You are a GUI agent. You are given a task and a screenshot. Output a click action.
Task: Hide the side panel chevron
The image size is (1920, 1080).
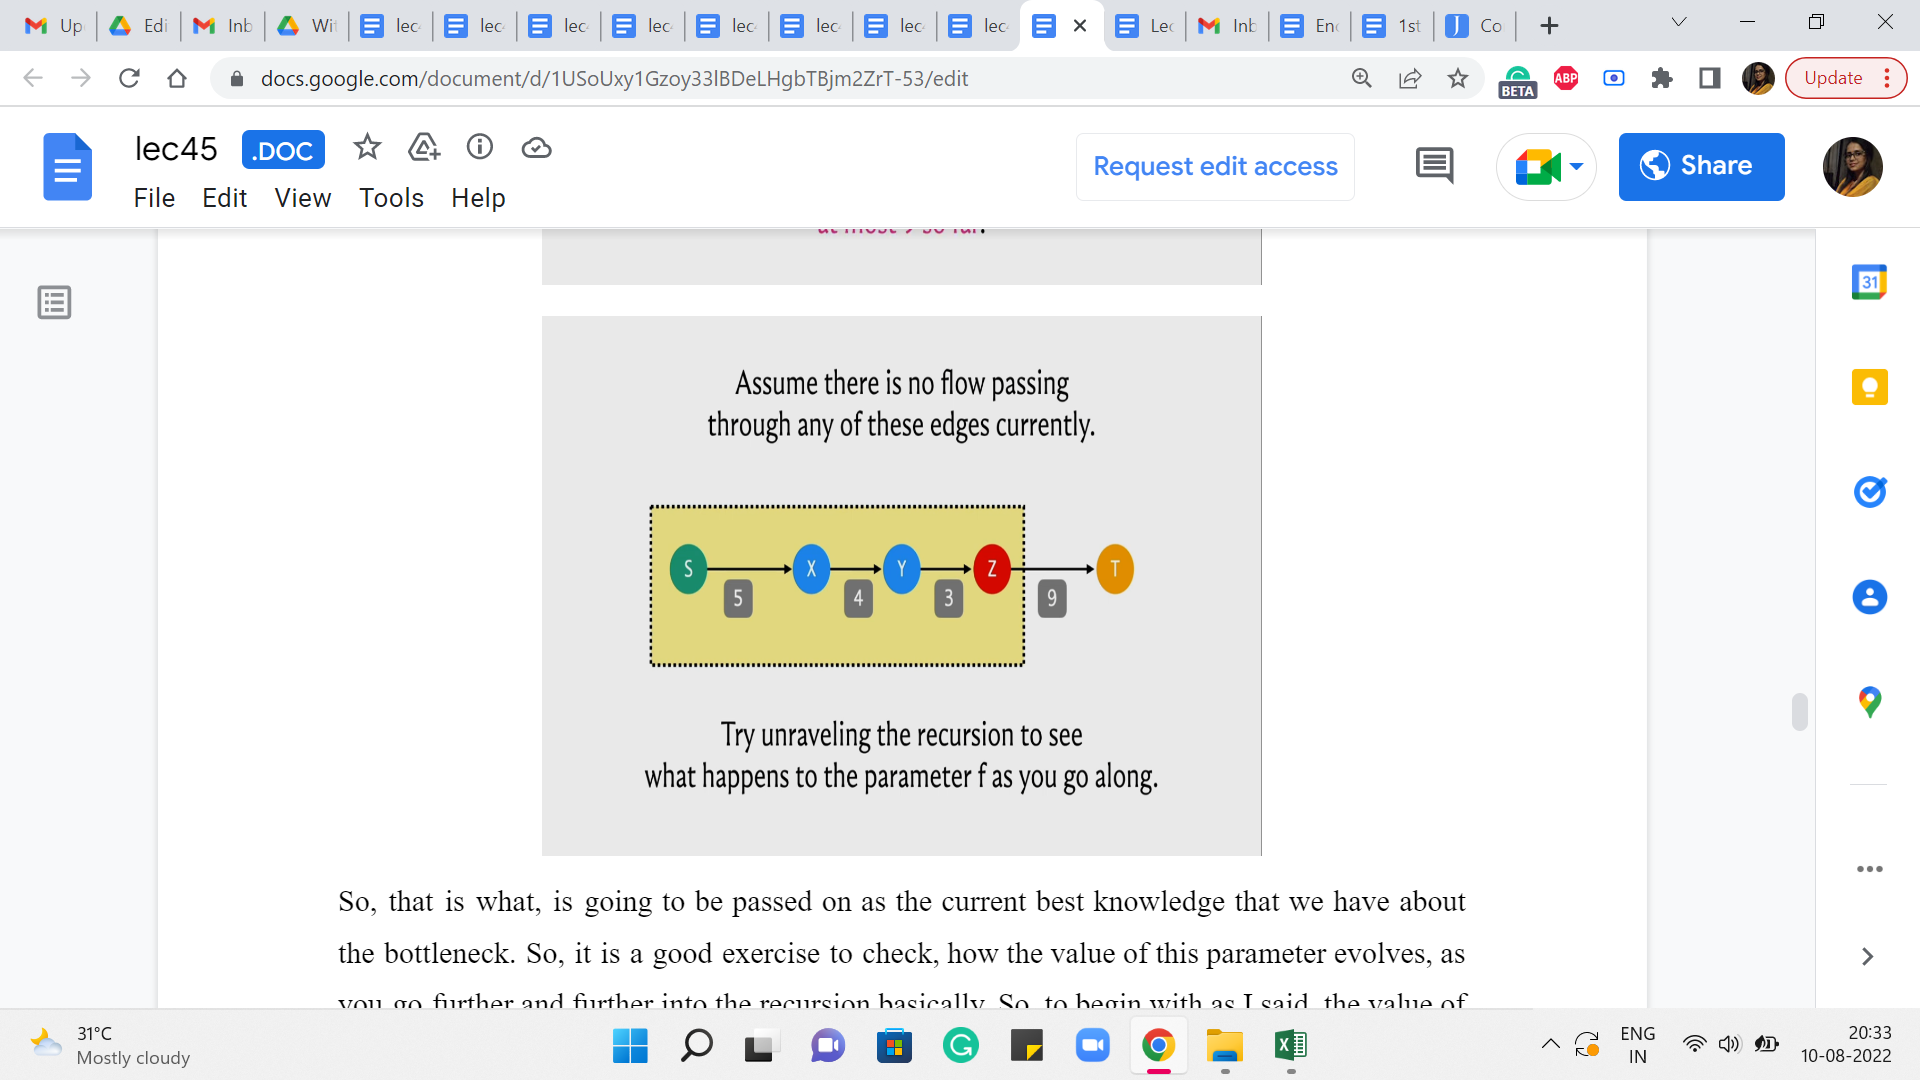point(1867,956)
